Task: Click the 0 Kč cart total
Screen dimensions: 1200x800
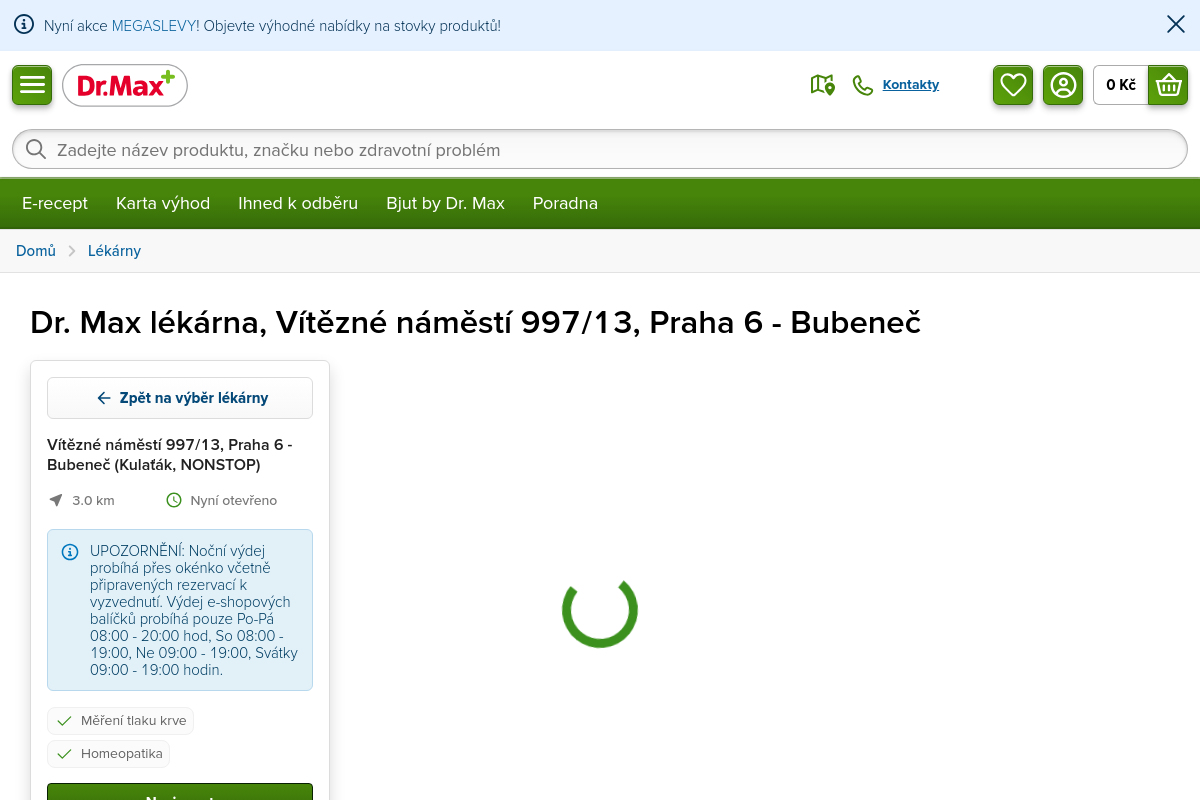Action: pyautogui.click(x=1121, y=85)
